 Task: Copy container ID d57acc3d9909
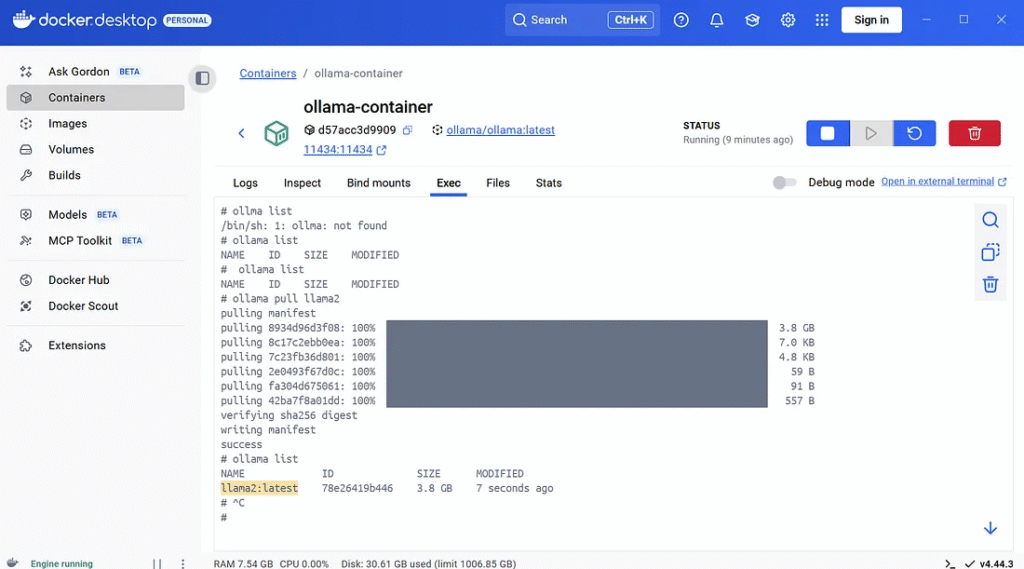[x=407, y=131]
